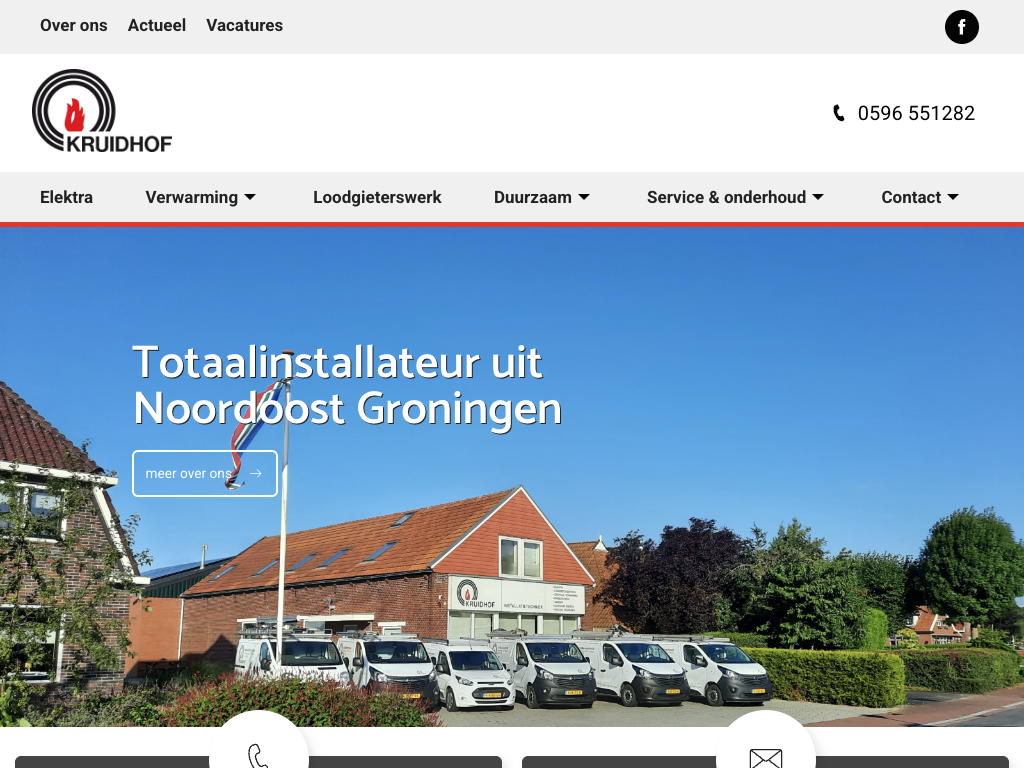Open the Facebook page icon
Viewport: 1024px width, 768px height.
[961, 27]
